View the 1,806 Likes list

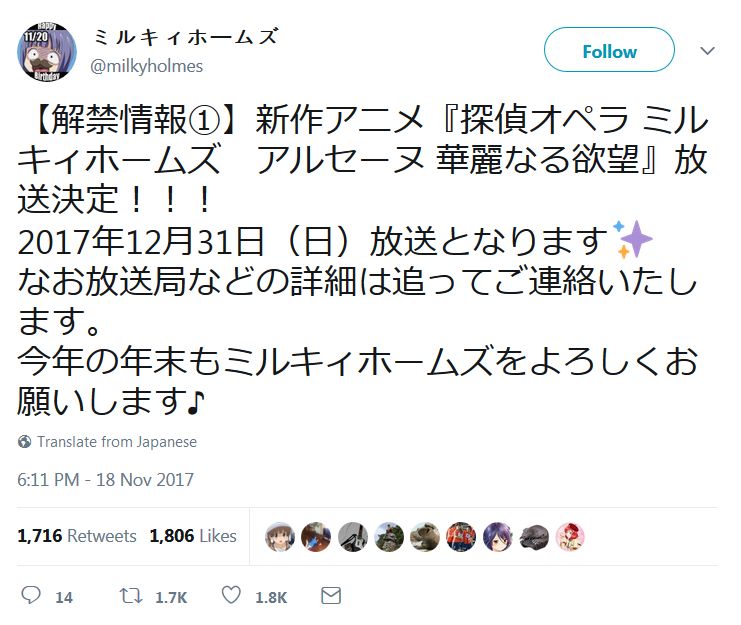(x=193, y=536)
